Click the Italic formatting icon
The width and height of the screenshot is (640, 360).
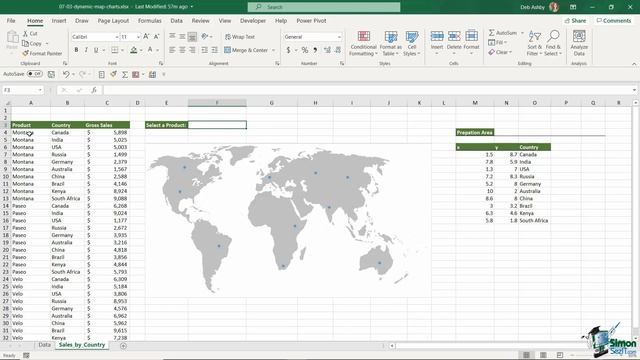click(x=86, y=50)
